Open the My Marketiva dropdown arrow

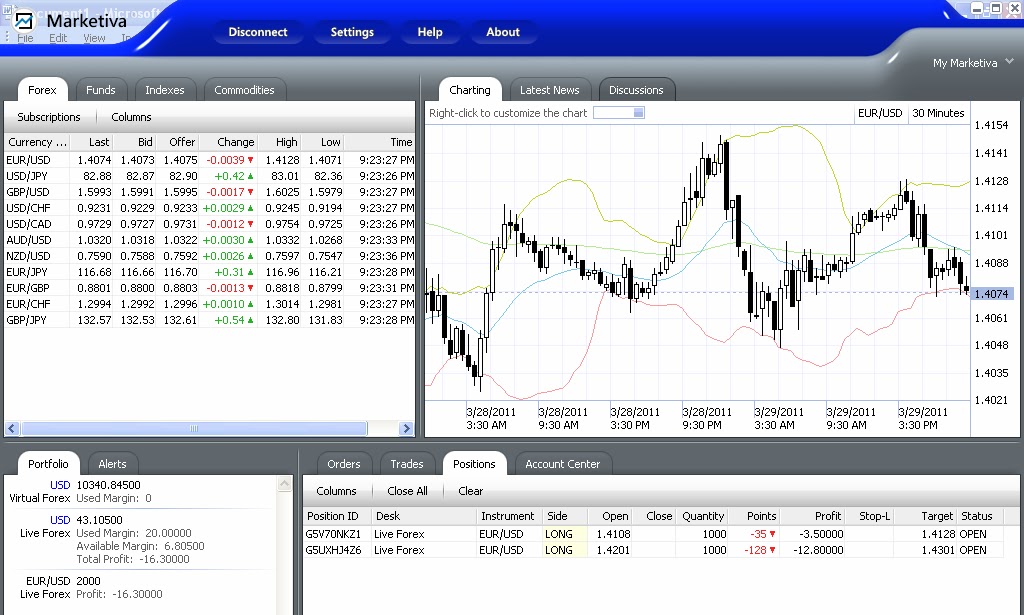coord(1009,61)
